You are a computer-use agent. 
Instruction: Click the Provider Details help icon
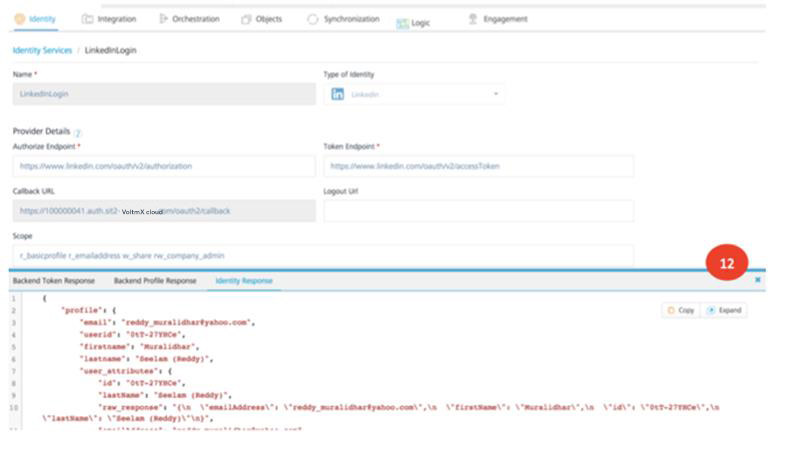[78, 133]
